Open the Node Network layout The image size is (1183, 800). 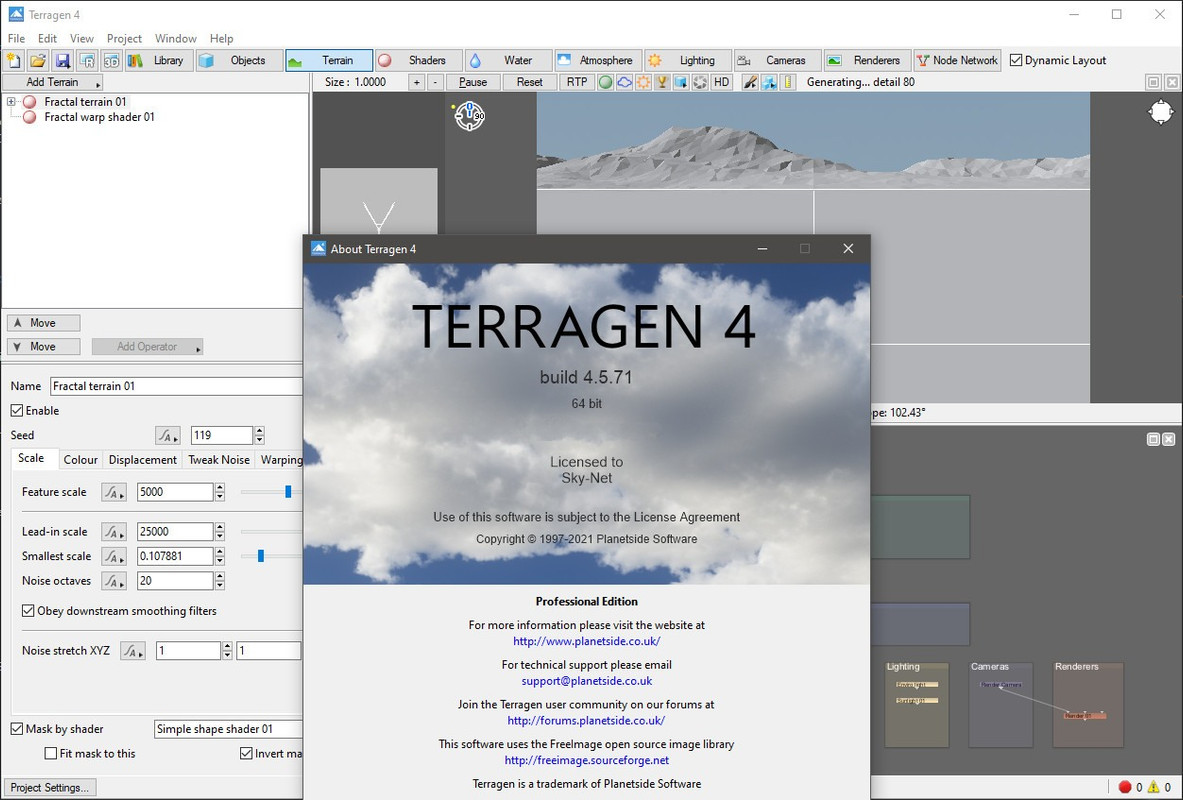point(957,60)
